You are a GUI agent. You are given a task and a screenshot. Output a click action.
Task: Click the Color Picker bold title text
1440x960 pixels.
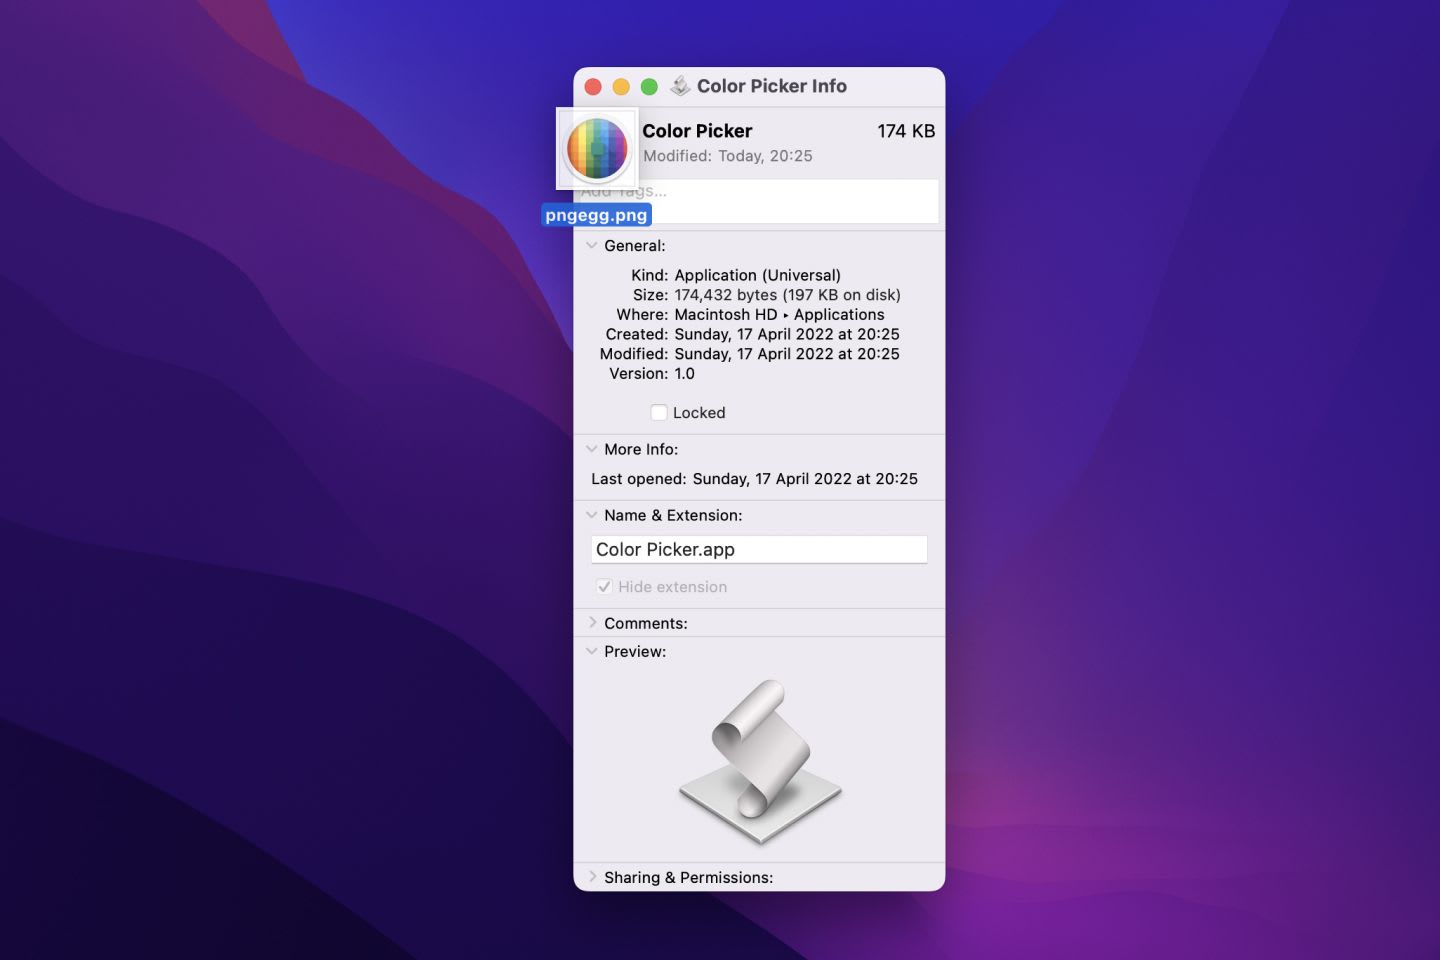697,131
